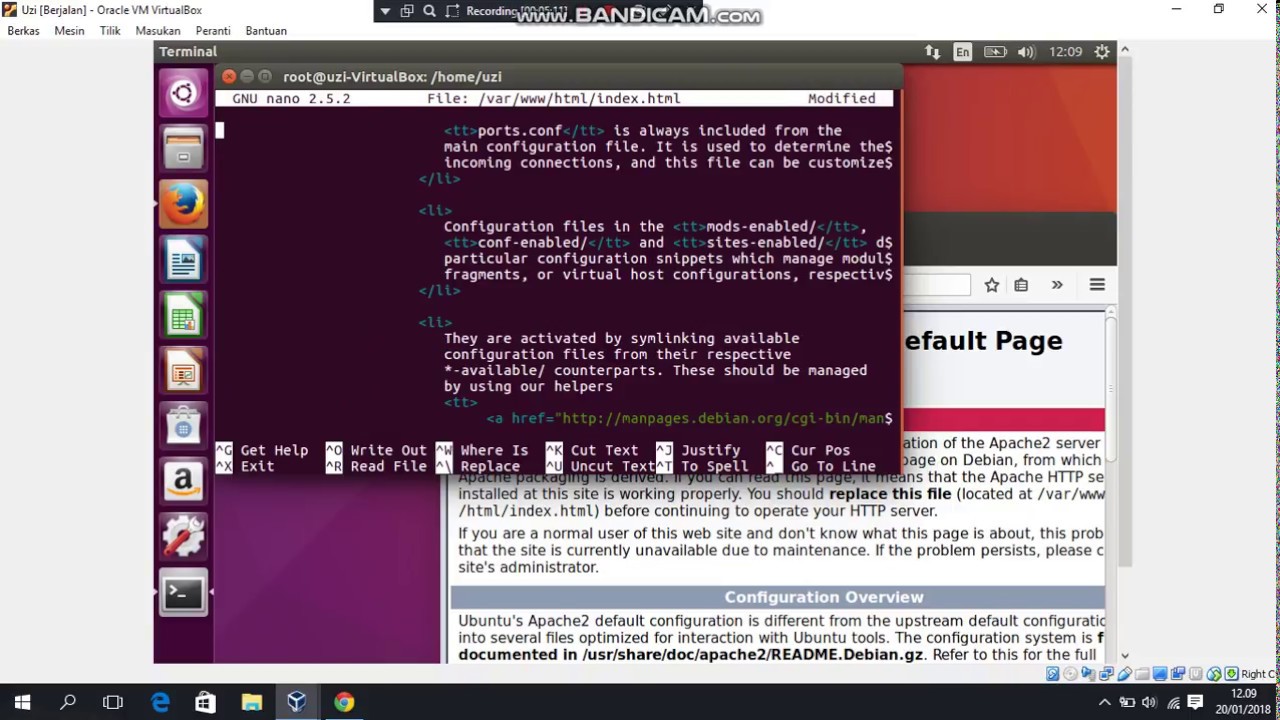Image resolution: width=1280 pixels, height=720 pixels.
Task: Open Windows volume tray icon
Action: [x=1150, y=702]
